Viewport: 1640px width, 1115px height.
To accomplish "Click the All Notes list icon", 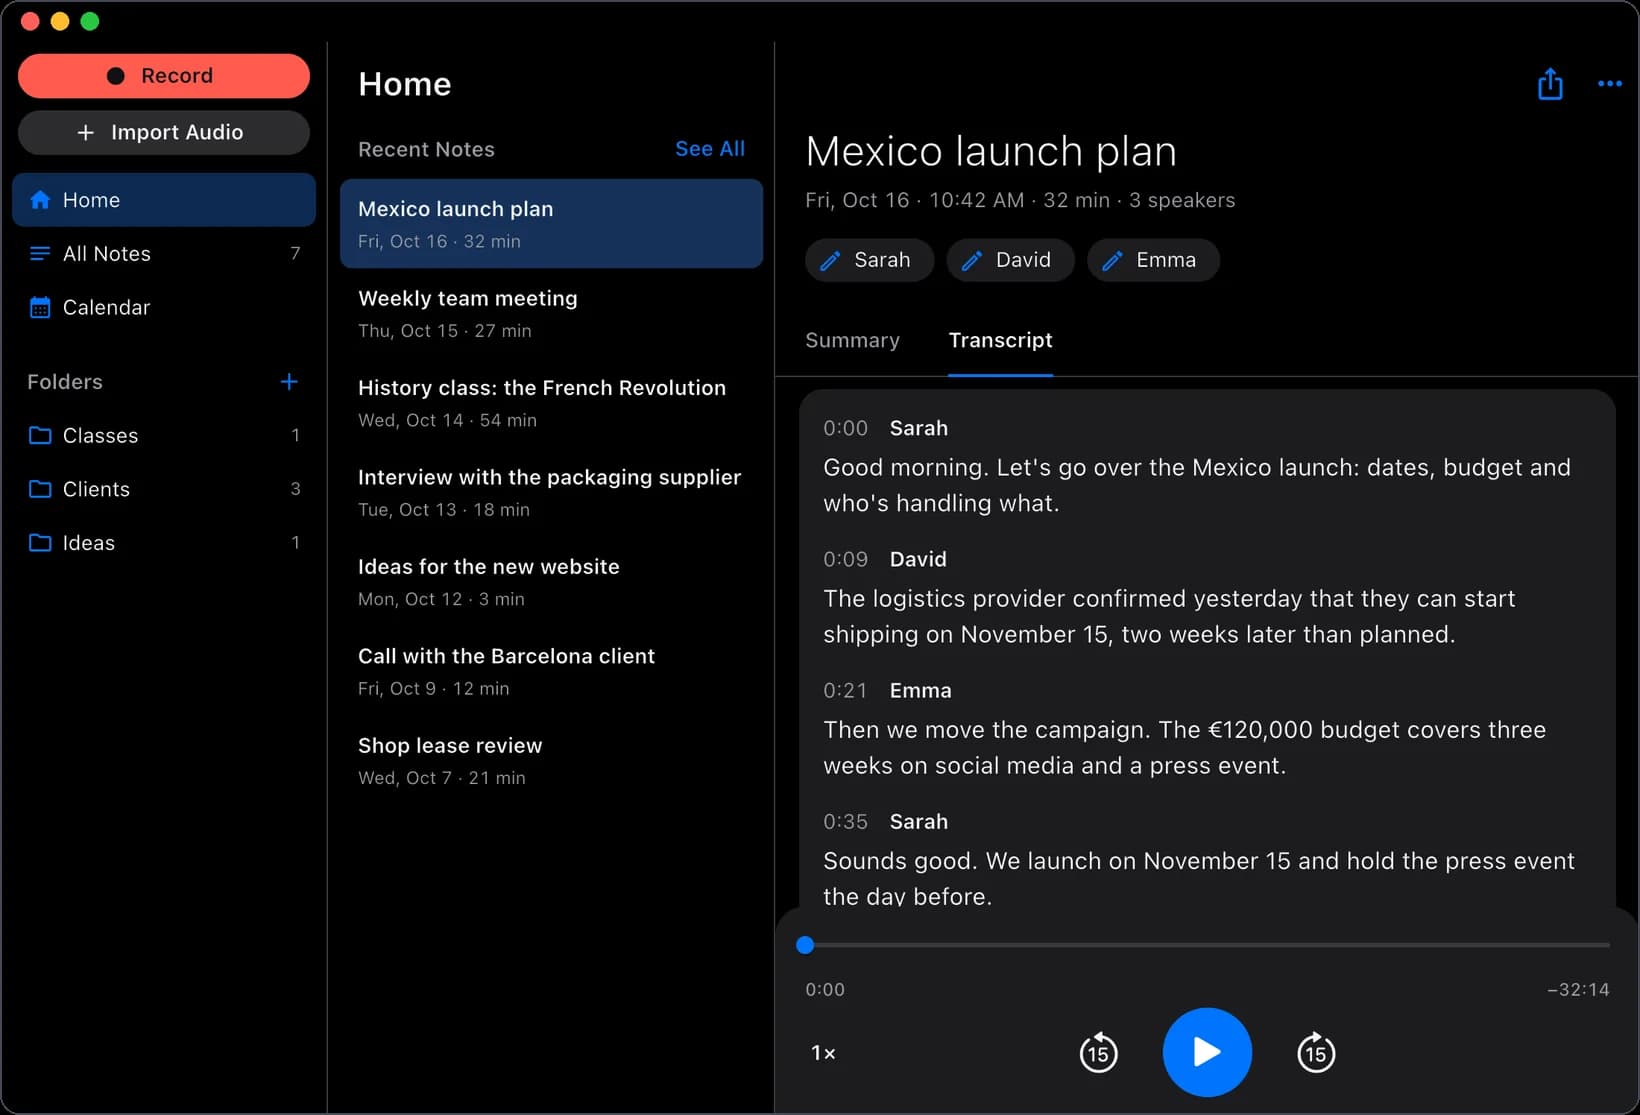I will click(40, 254).
